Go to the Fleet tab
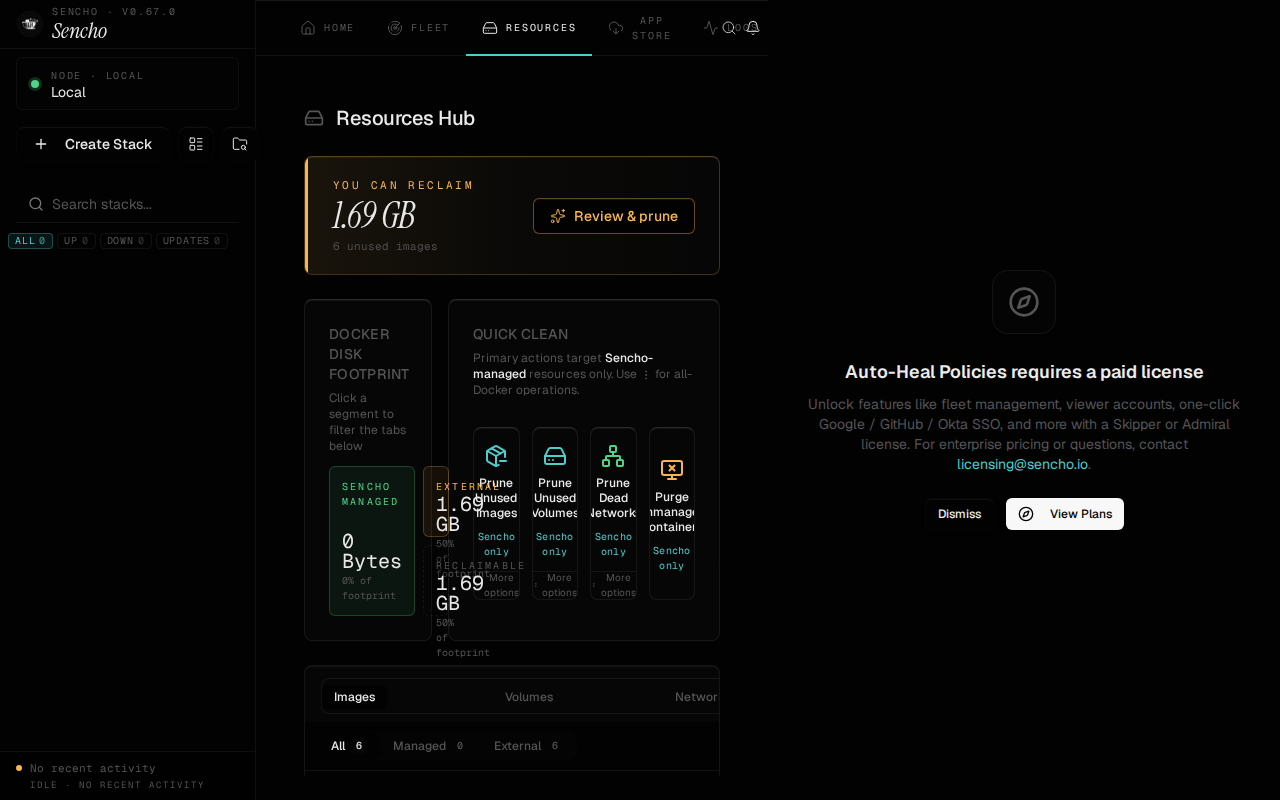 point(418,28)
